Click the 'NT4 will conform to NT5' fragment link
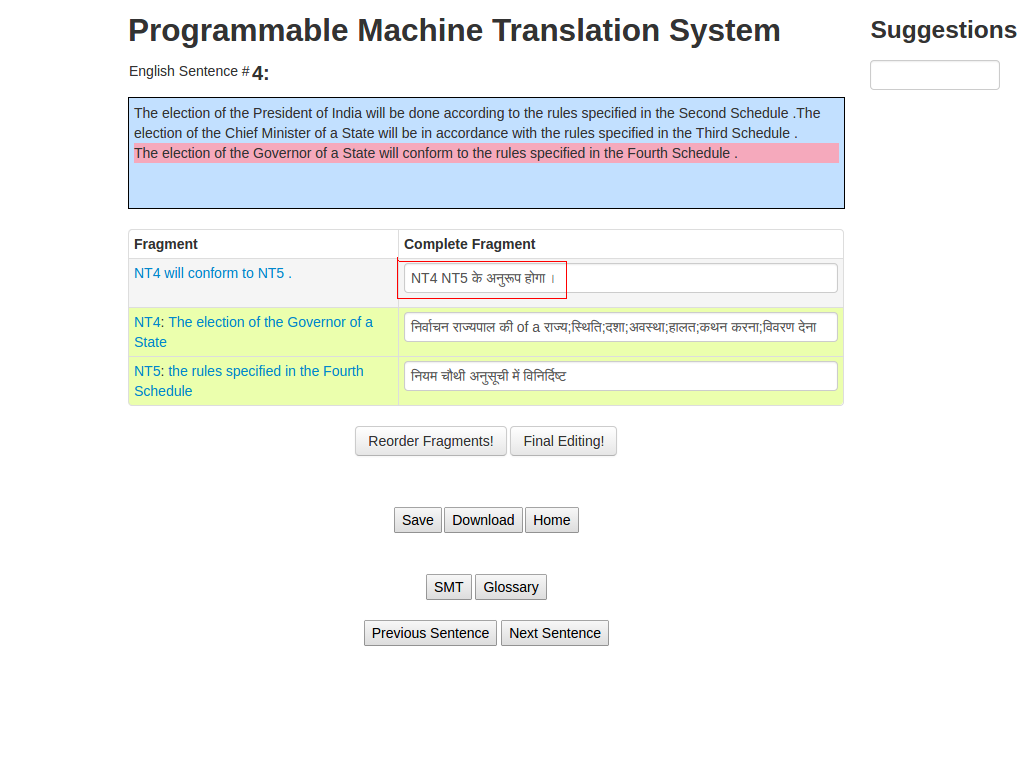 213,273
